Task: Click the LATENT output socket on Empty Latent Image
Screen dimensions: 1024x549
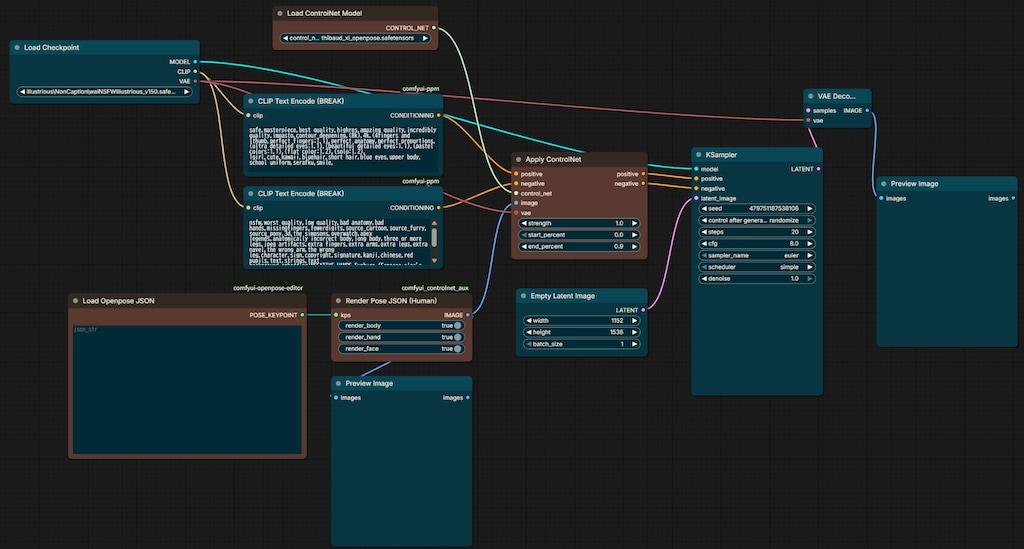Action: (643, 310)
